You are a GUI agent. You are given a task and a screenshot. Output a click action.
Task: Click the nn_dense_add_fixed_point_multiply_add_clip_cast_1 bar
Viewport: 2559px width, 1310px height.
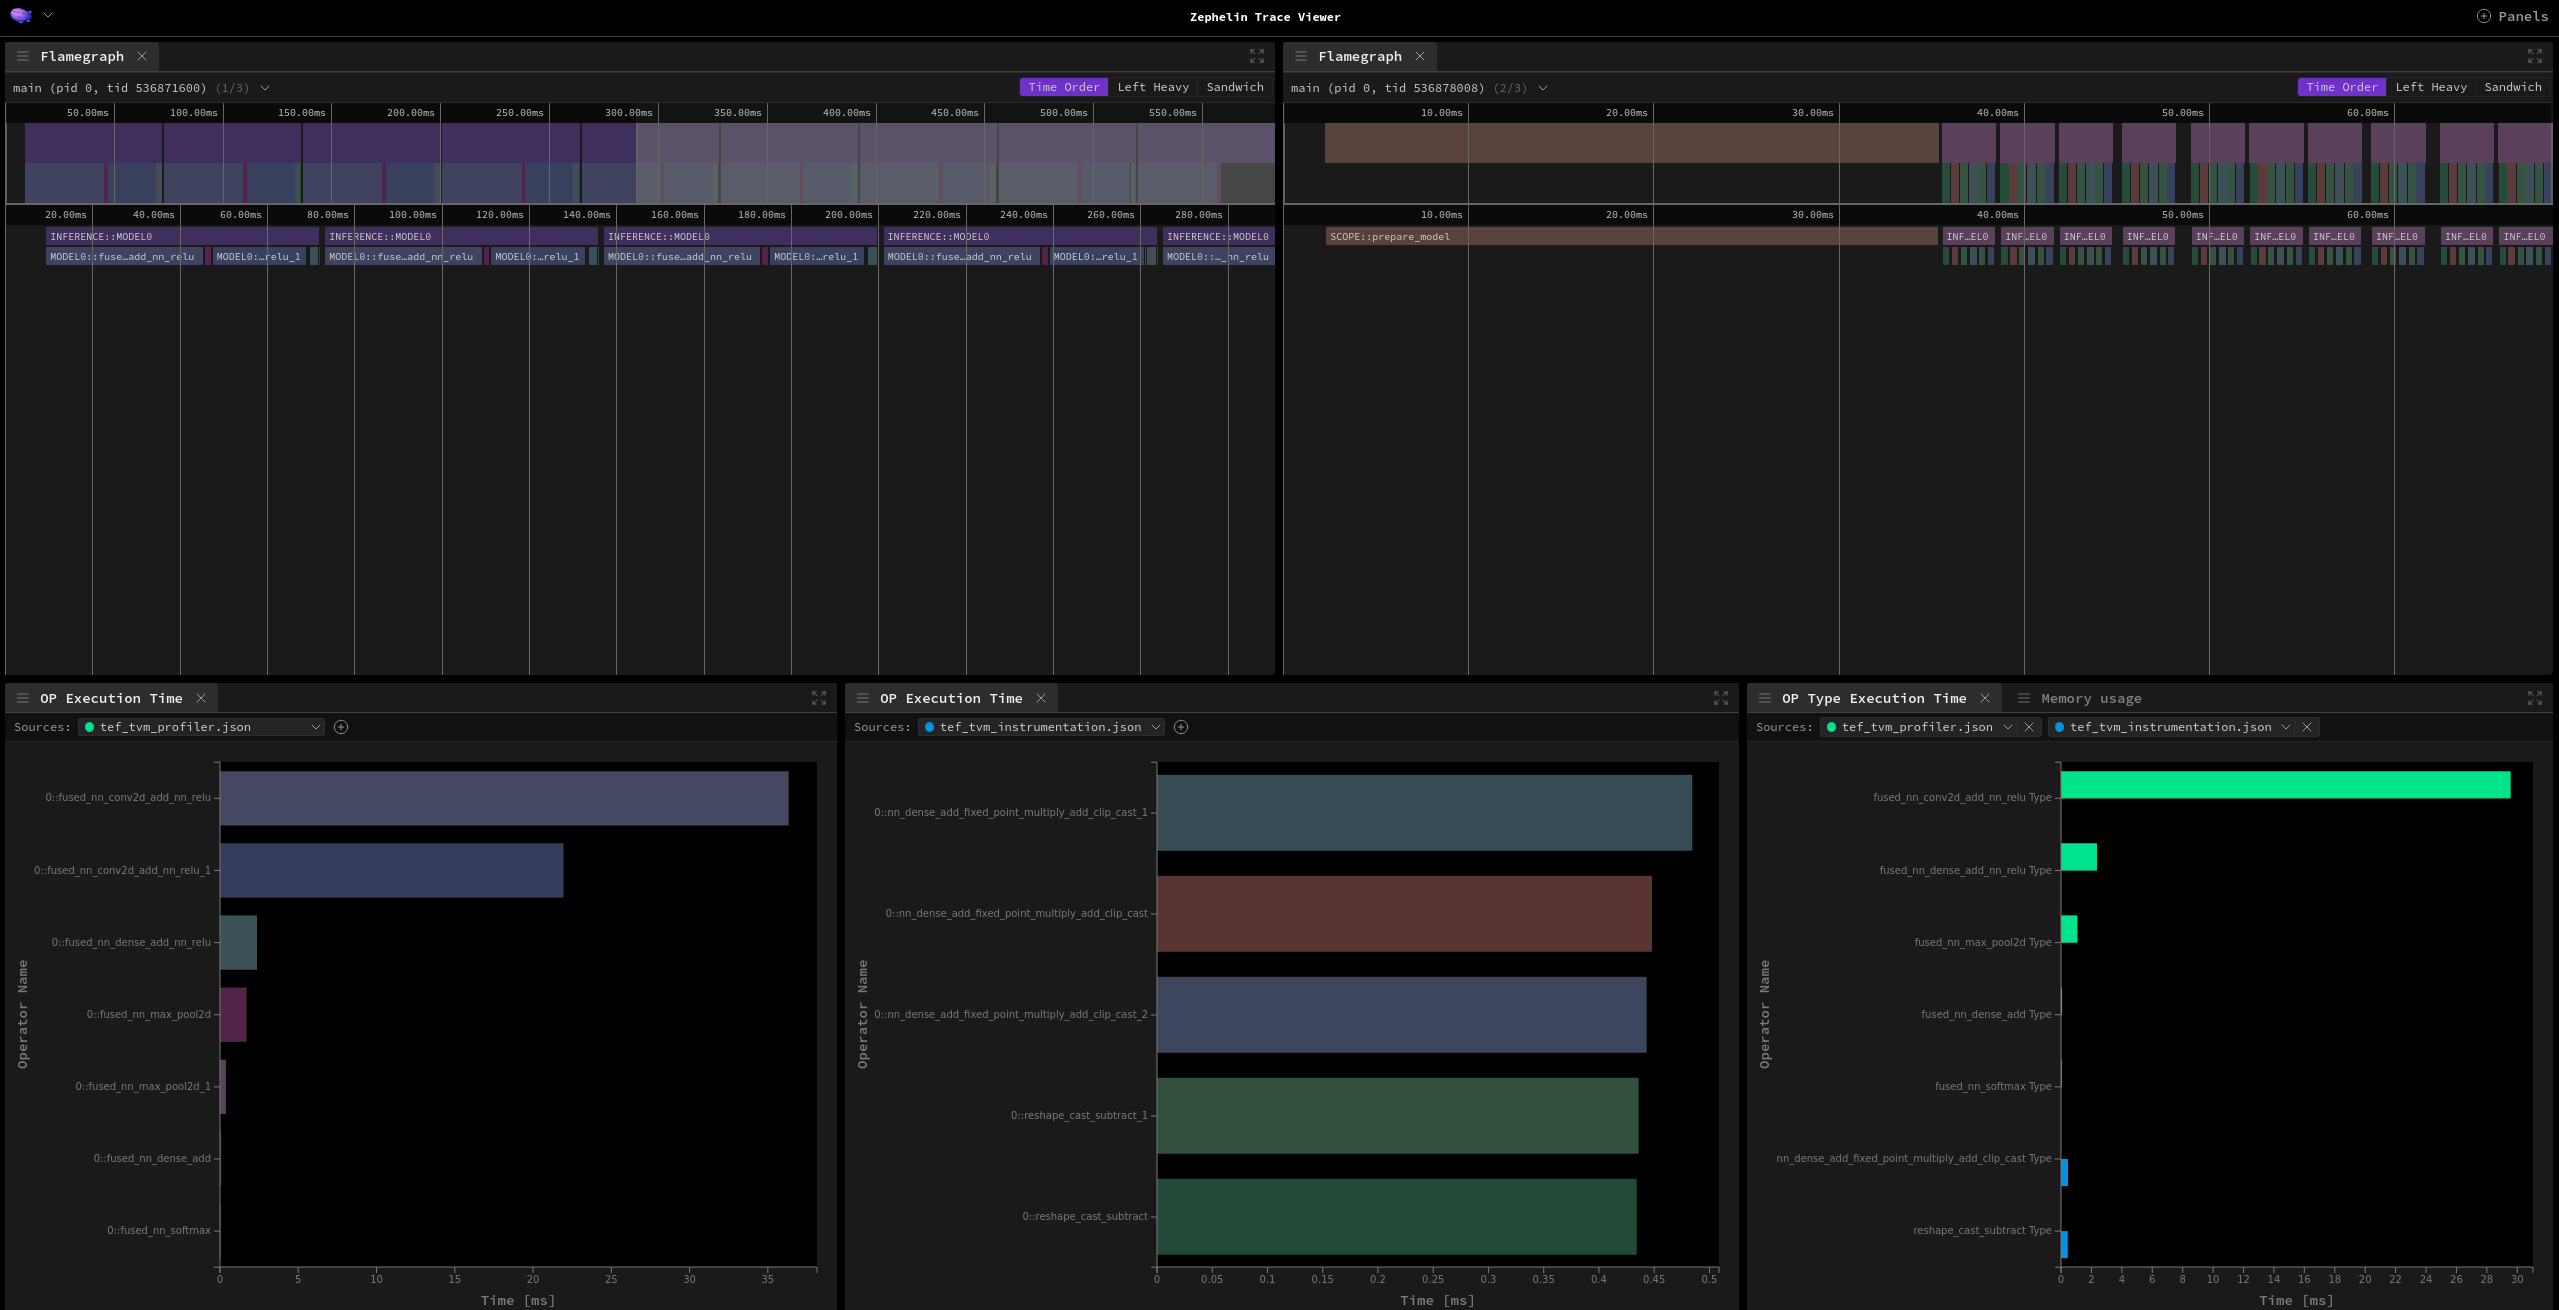click(x=1424, y=813)
